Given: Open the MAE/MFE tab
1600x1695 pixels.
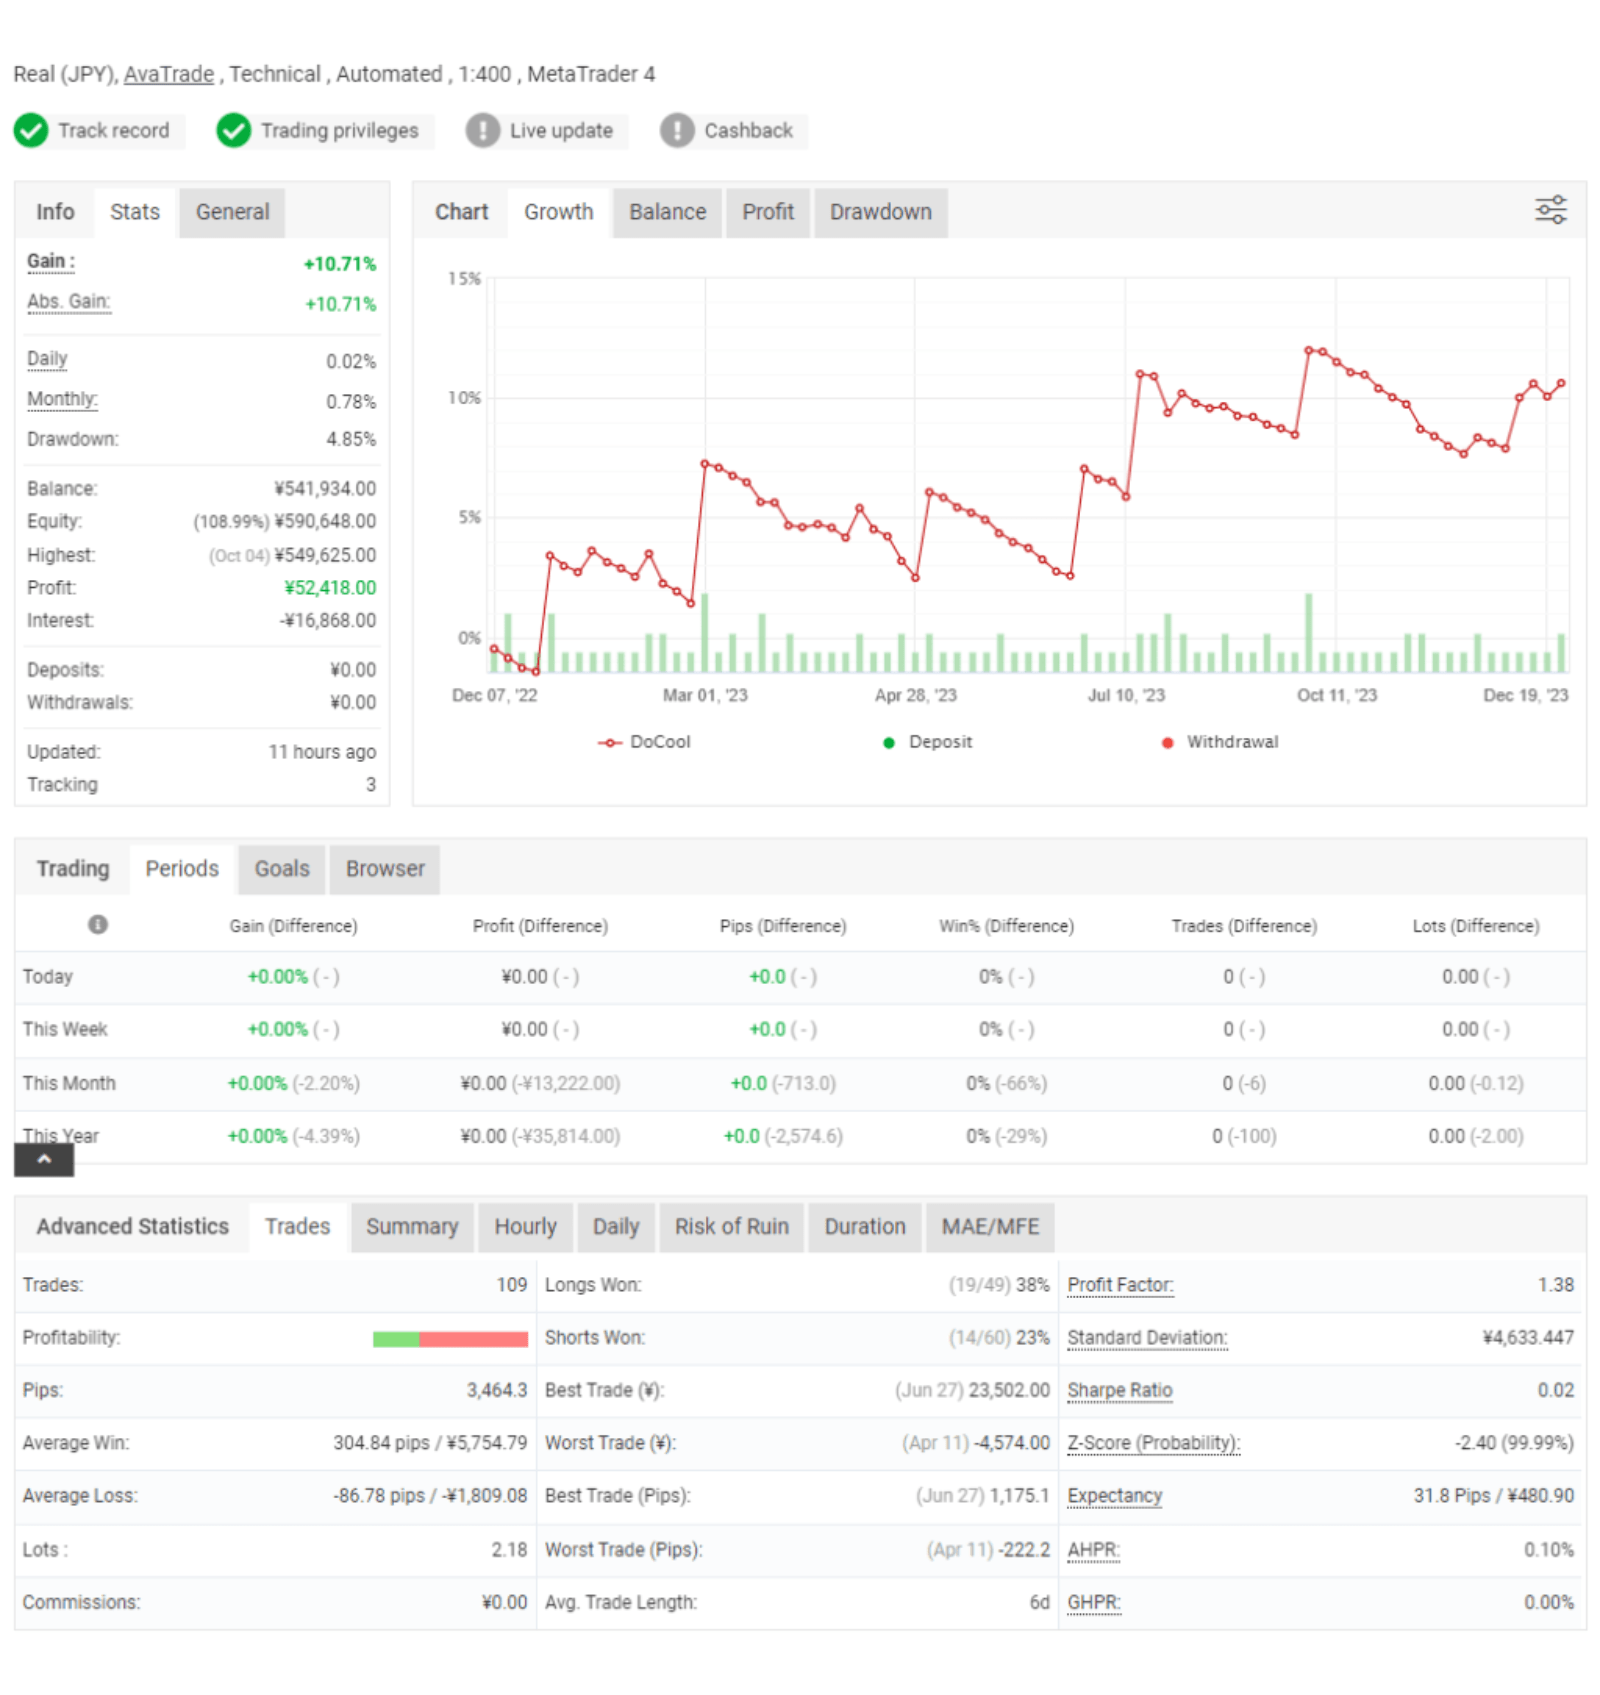Looking at the screenshot, I should 990,1226.
